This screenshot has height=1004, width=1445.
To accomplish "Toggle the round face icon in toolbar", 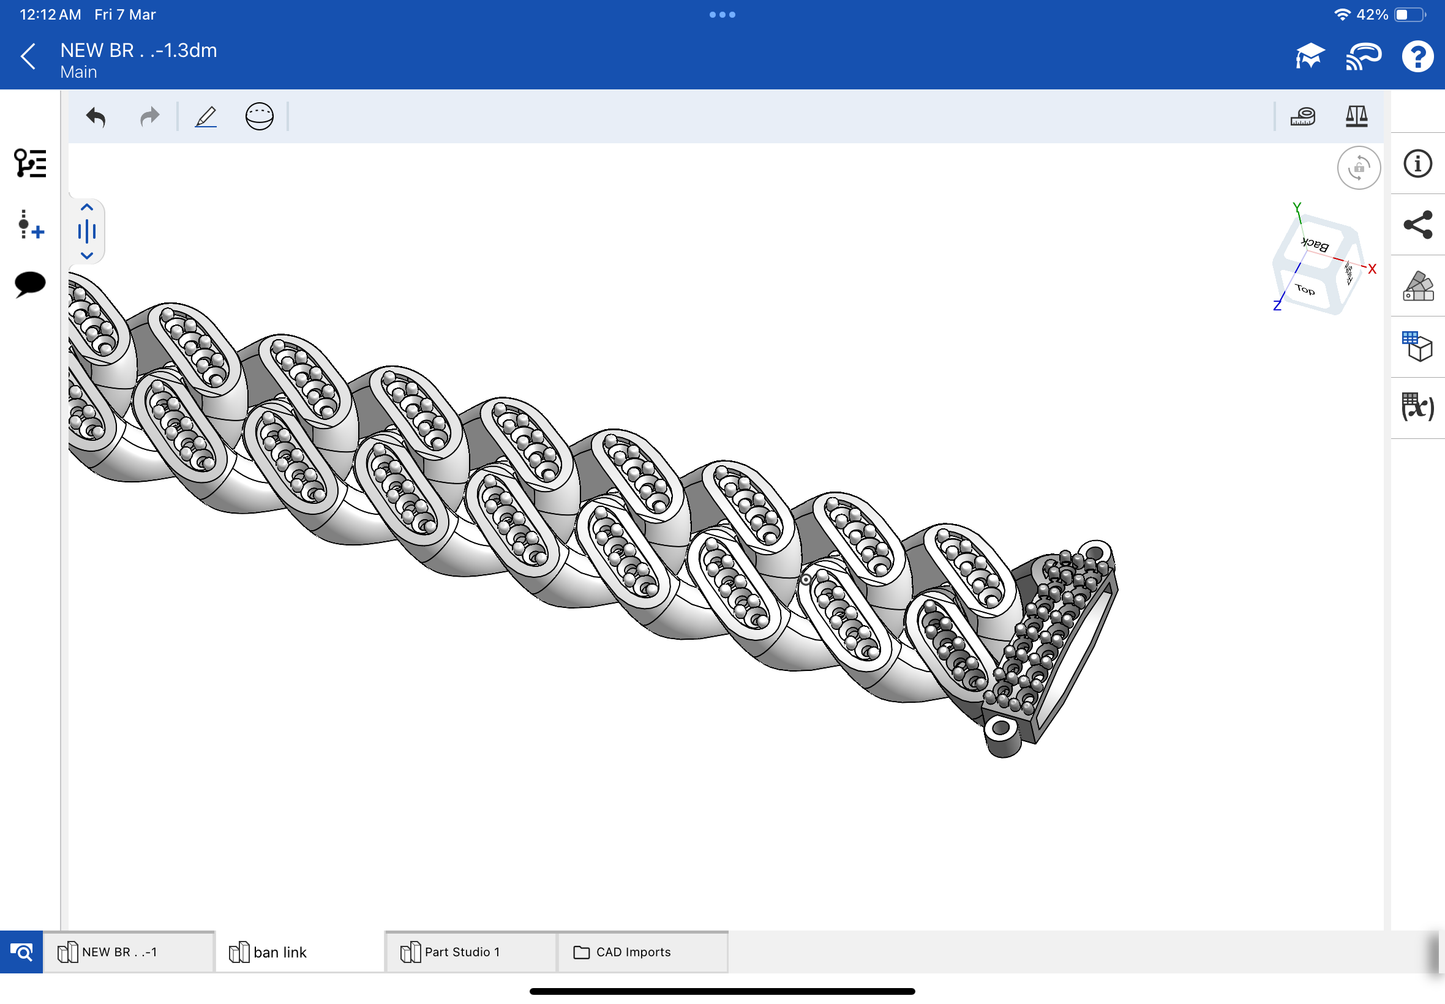I will 259,117.
